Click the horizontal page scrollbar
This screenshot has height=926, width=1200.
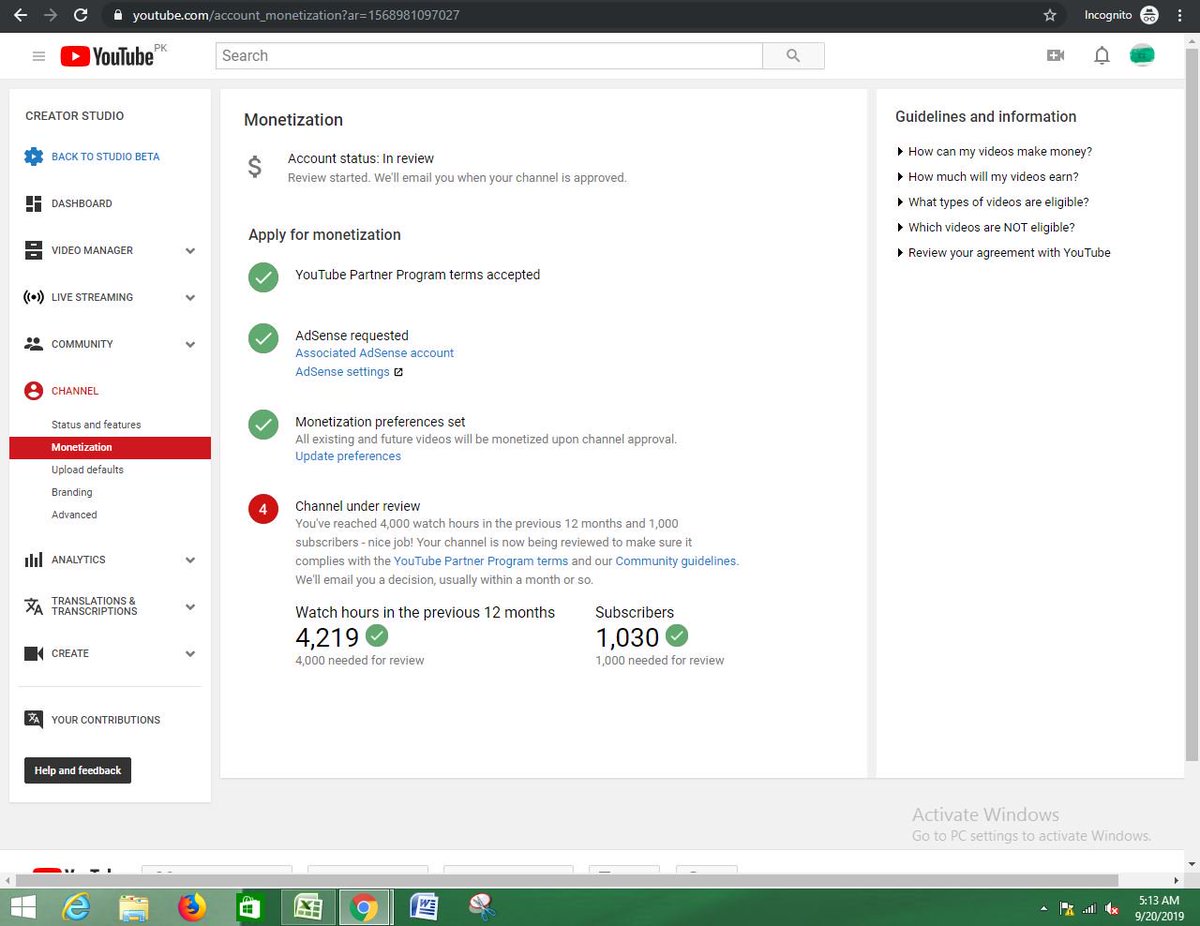coord(567,880)
